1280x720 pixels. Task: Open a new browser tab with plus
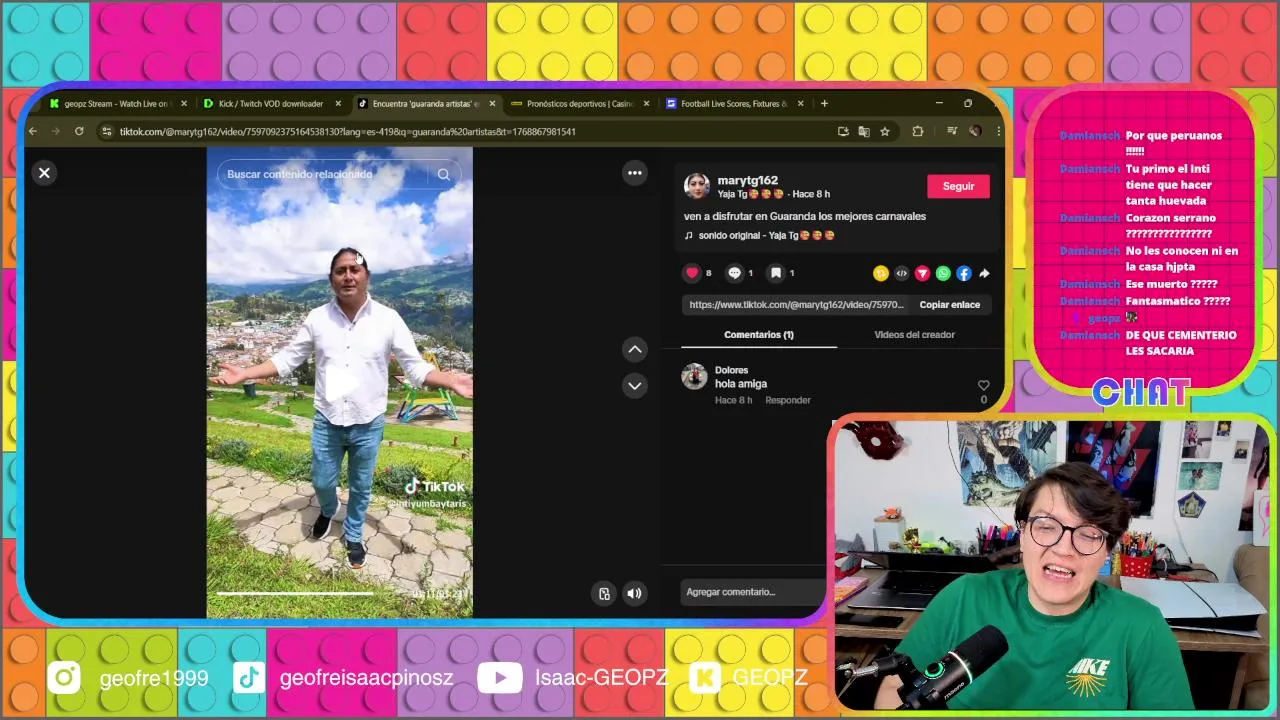coord(824,104)
